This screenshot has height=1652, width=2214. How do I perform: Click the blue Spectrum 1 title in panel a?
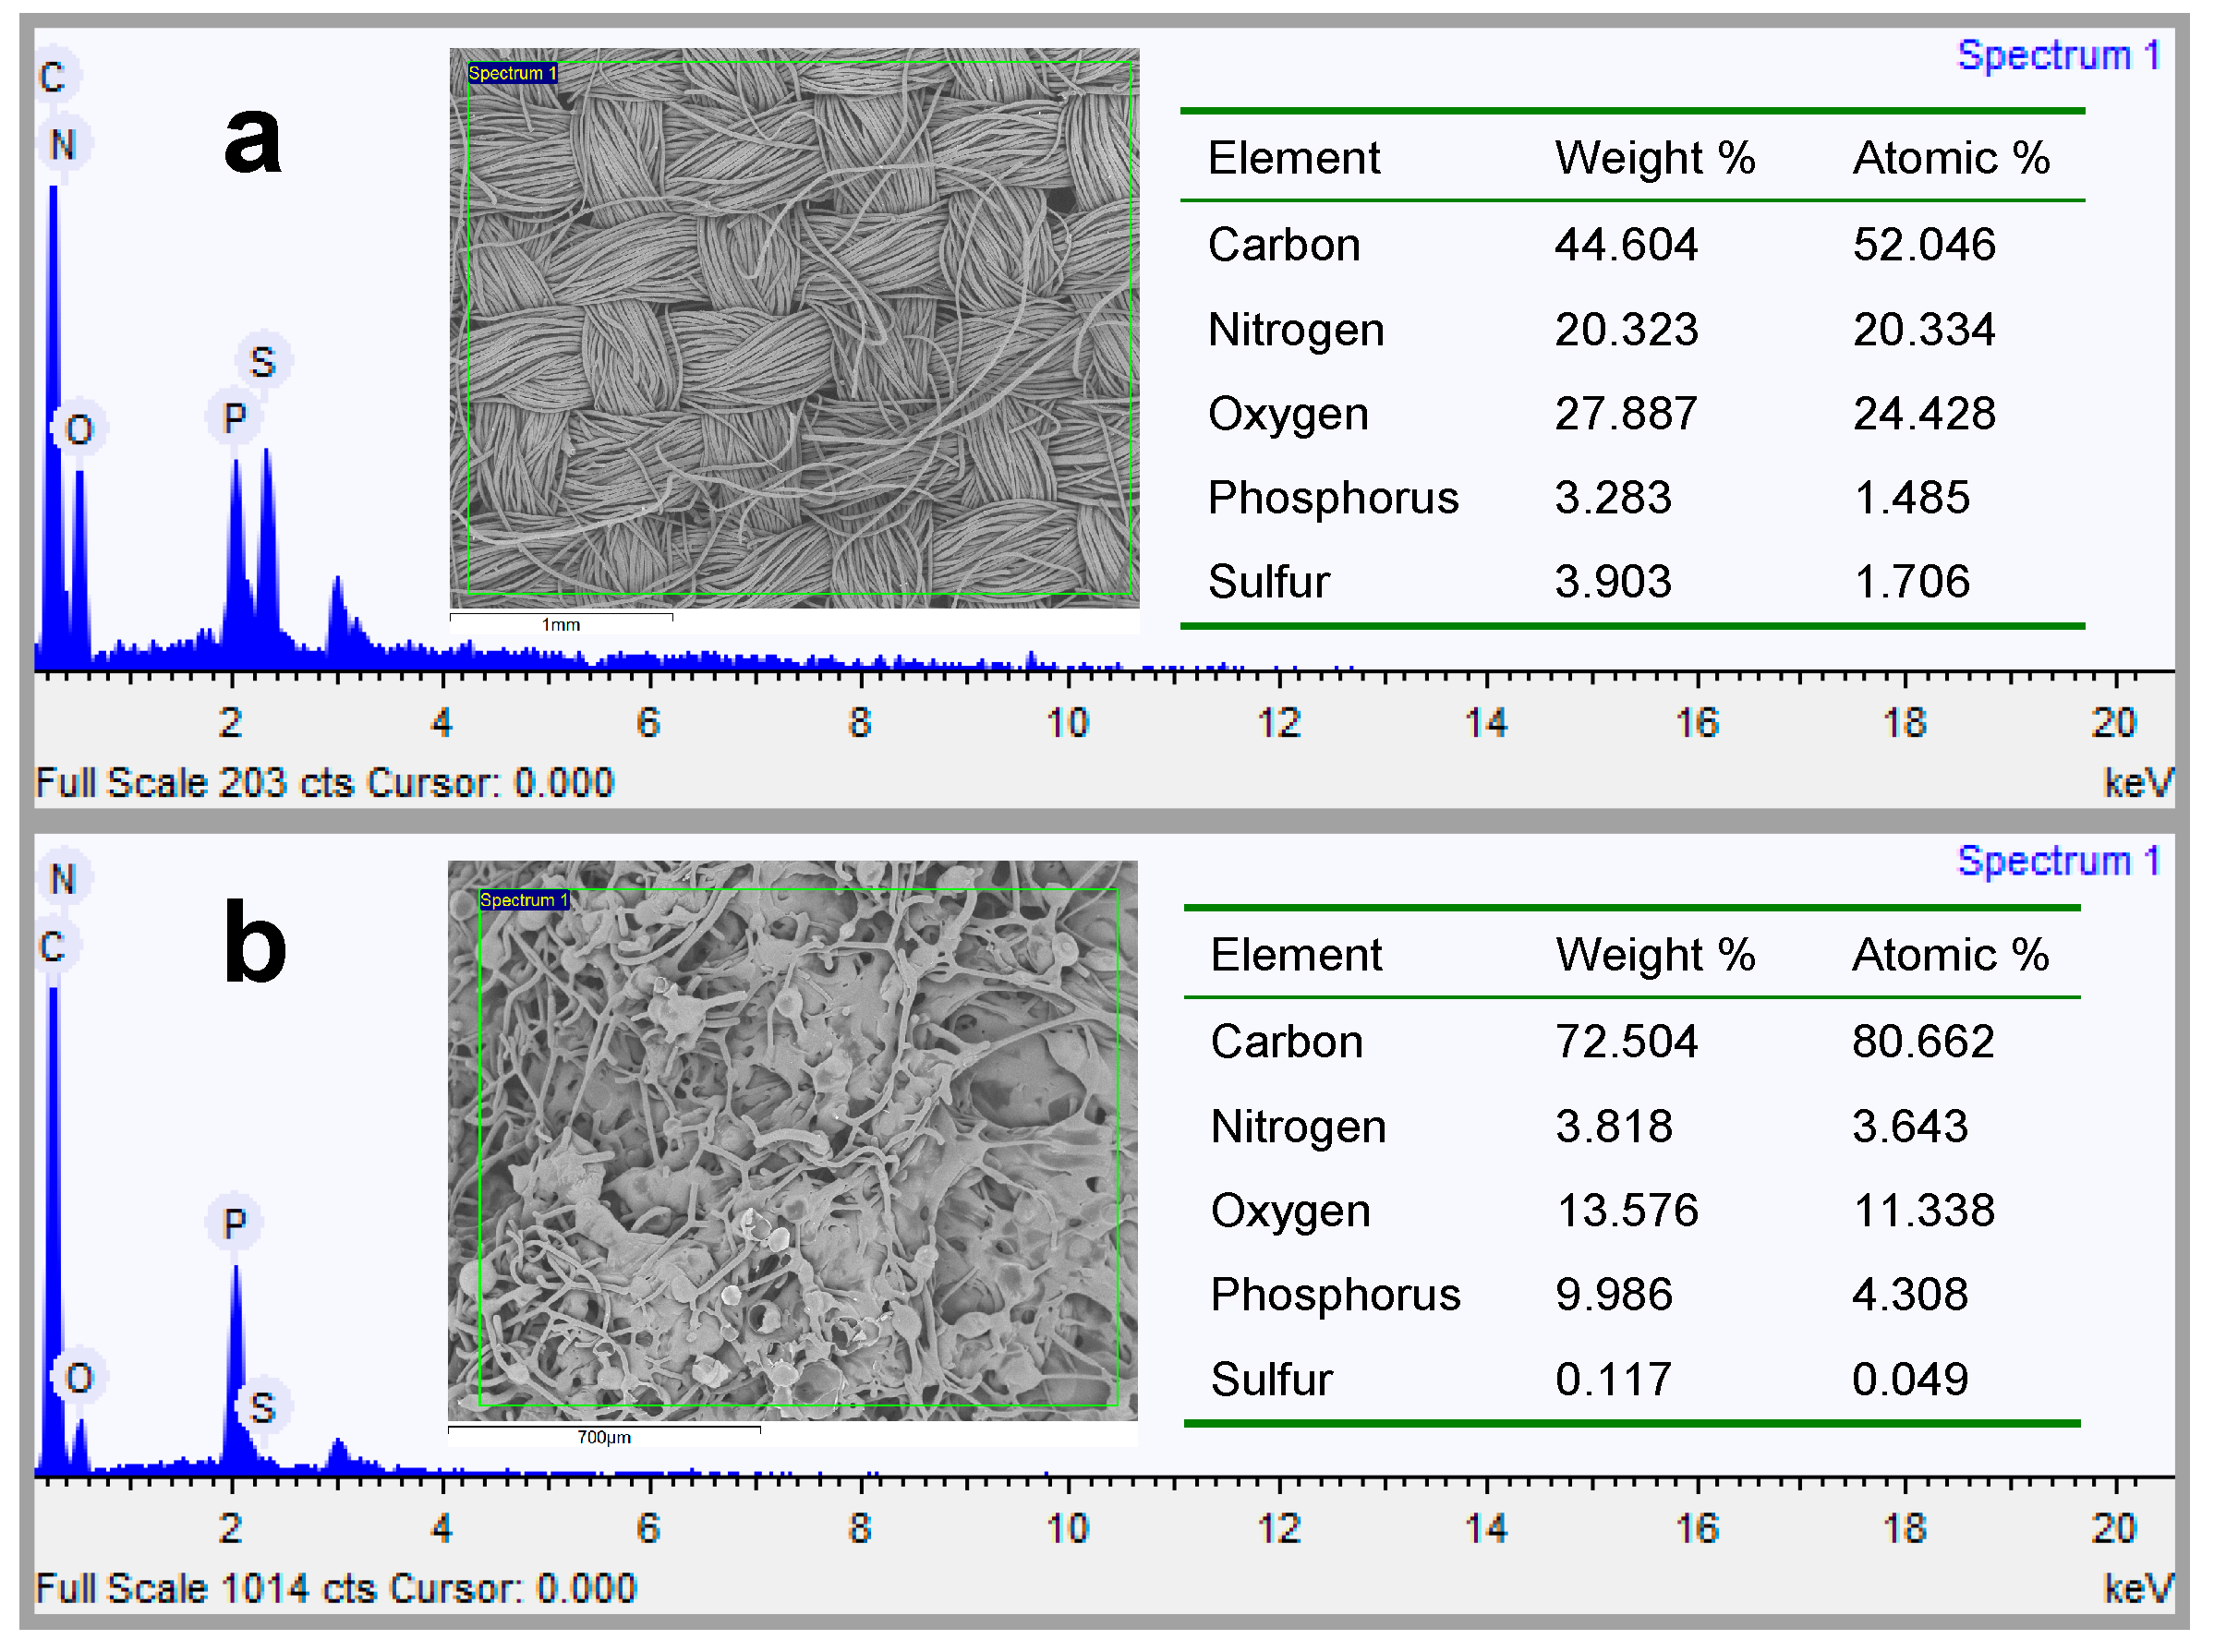[x=2058, y=55]
